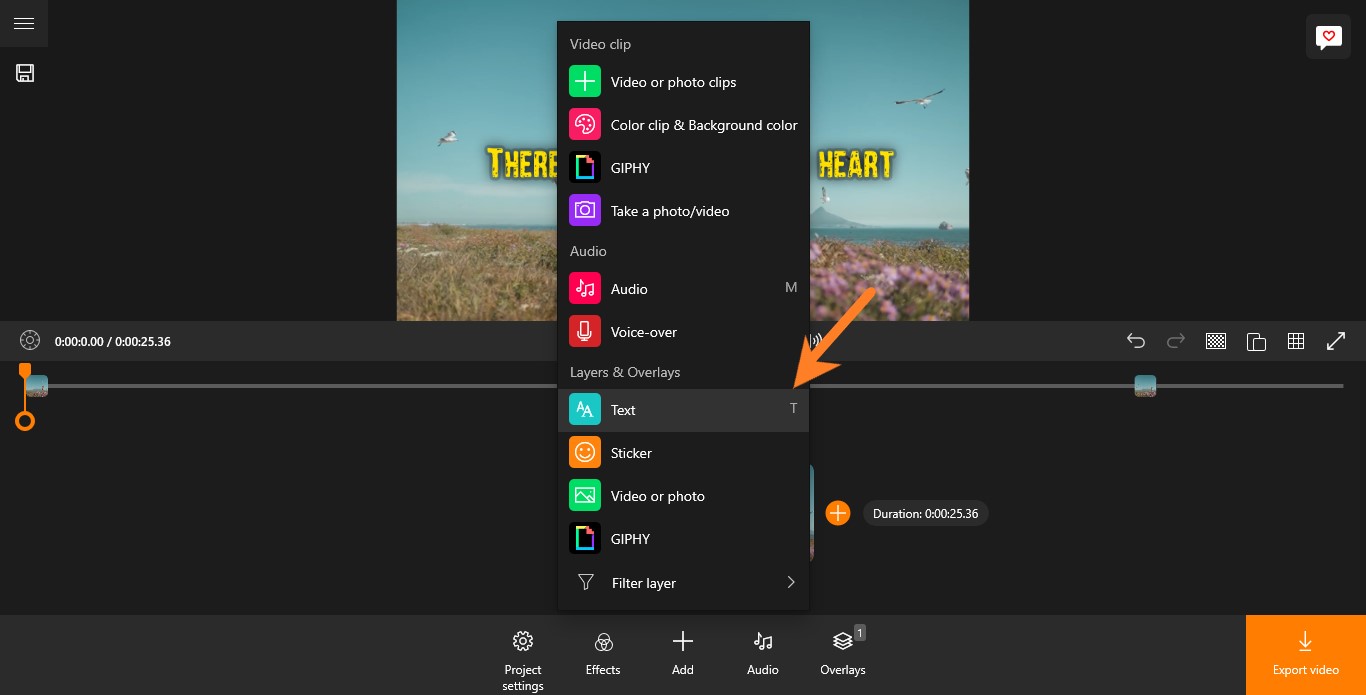
Task: Click the undo arrow
Action: tap(1136, 341)
